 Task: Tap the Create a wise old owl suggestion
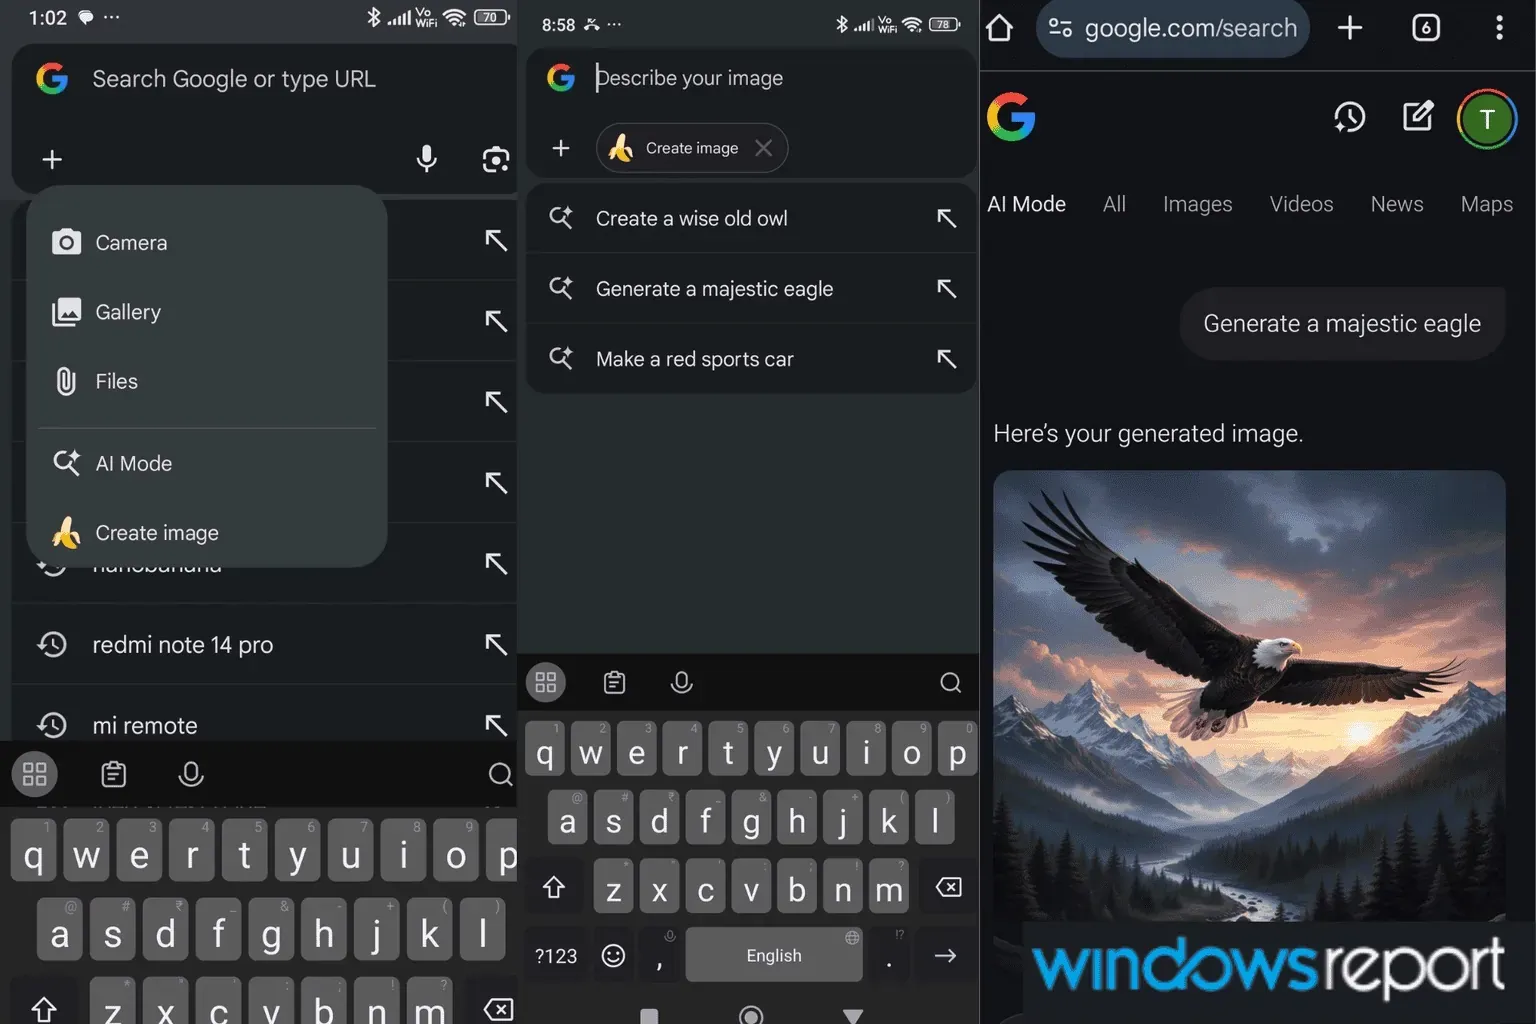(692, 218)
